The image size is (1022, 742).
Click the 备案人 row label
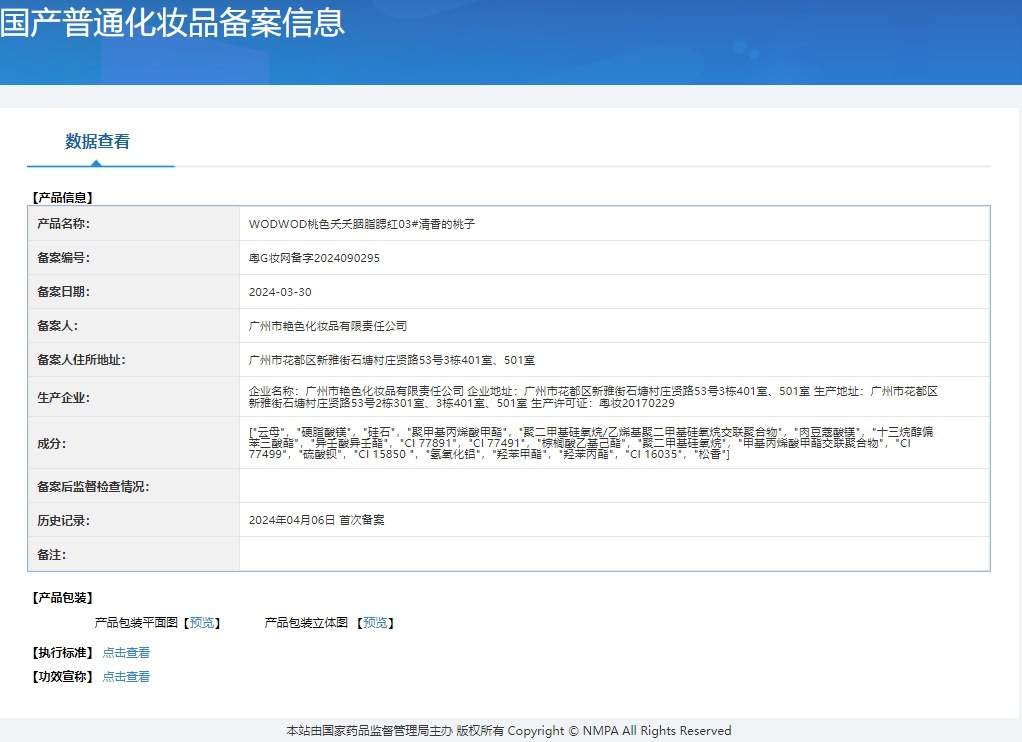click(x=57, y=325)
